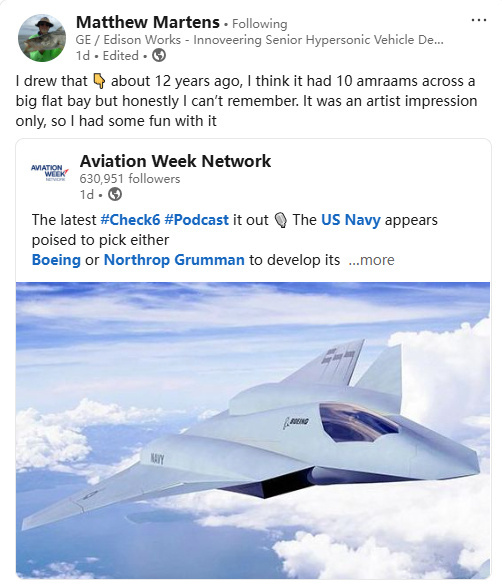Open the Boeing fighter jet concept image
This screenshot has height=587, width=502.
(253, 431)
